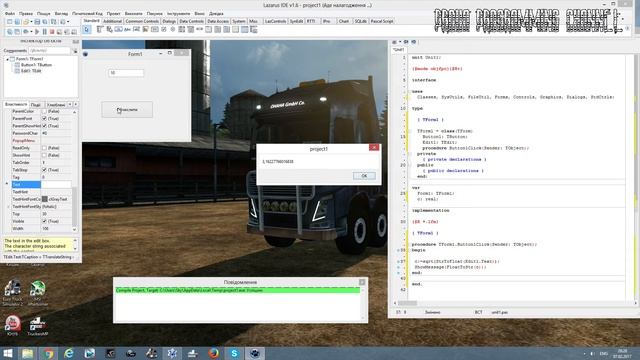This screenshot has width=640, height=360.
Task: Click the Text property value field
Action: tap(56, 184)
